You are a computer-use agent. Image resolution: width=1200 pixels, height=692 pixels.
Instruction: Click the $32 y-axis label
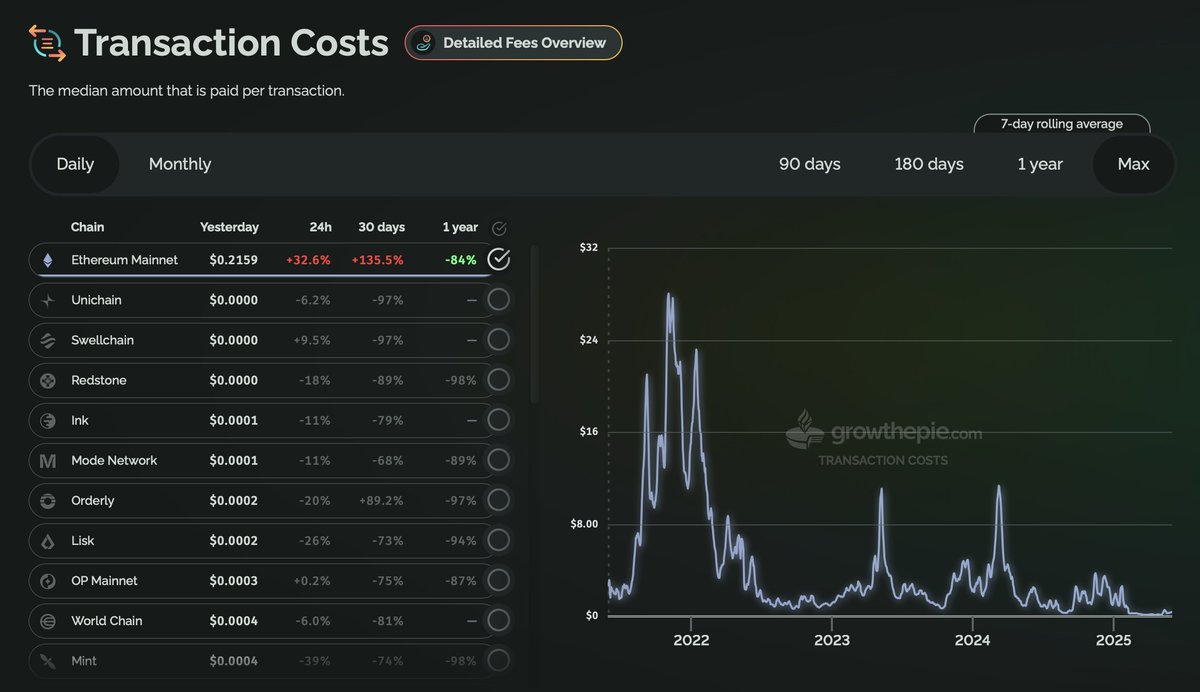click(589, 247)
